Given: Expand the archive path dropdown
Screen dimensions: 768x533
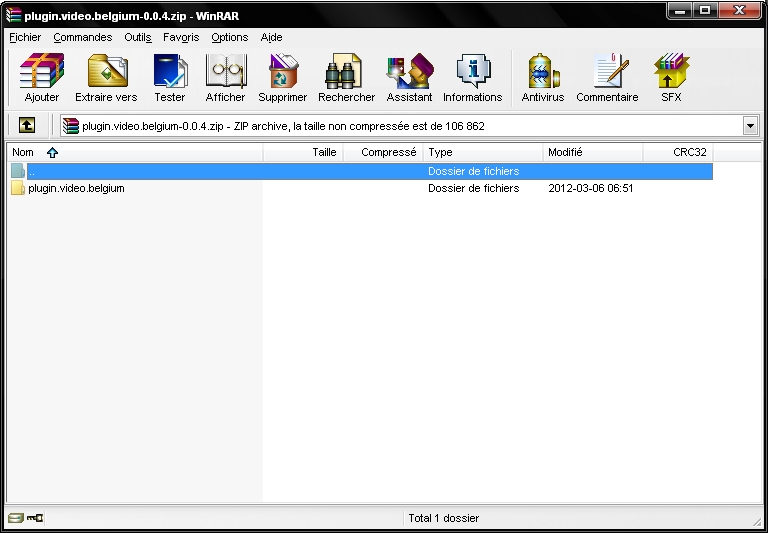Looking at the screenshot, I should coord(750,126).
